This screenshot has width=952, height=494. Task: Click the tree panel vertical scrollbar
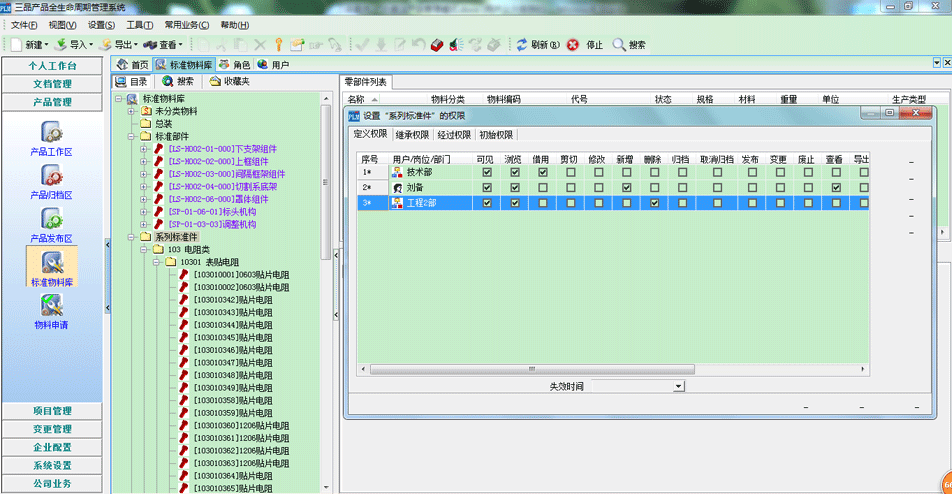click(x=325, y=180)
